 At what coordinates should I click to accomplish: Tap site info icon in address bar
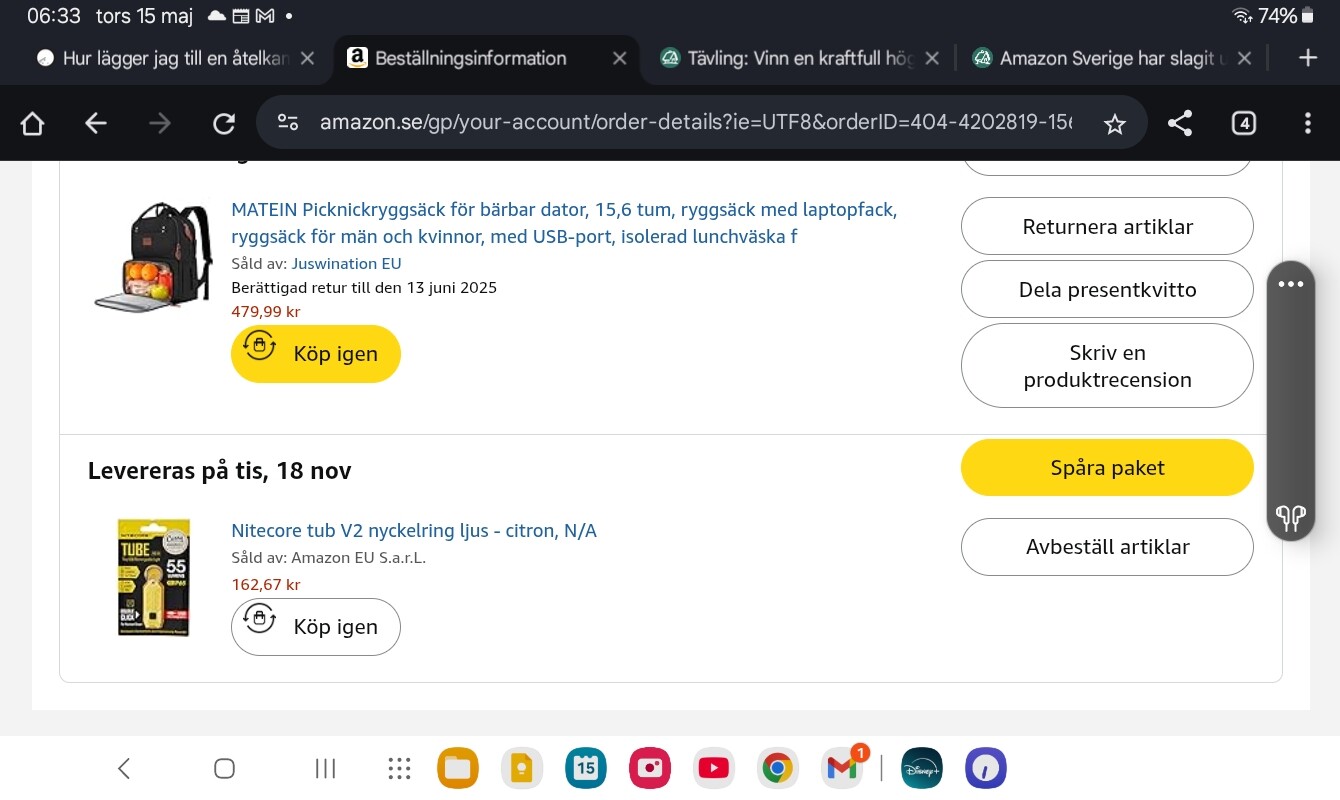(288, 124)
